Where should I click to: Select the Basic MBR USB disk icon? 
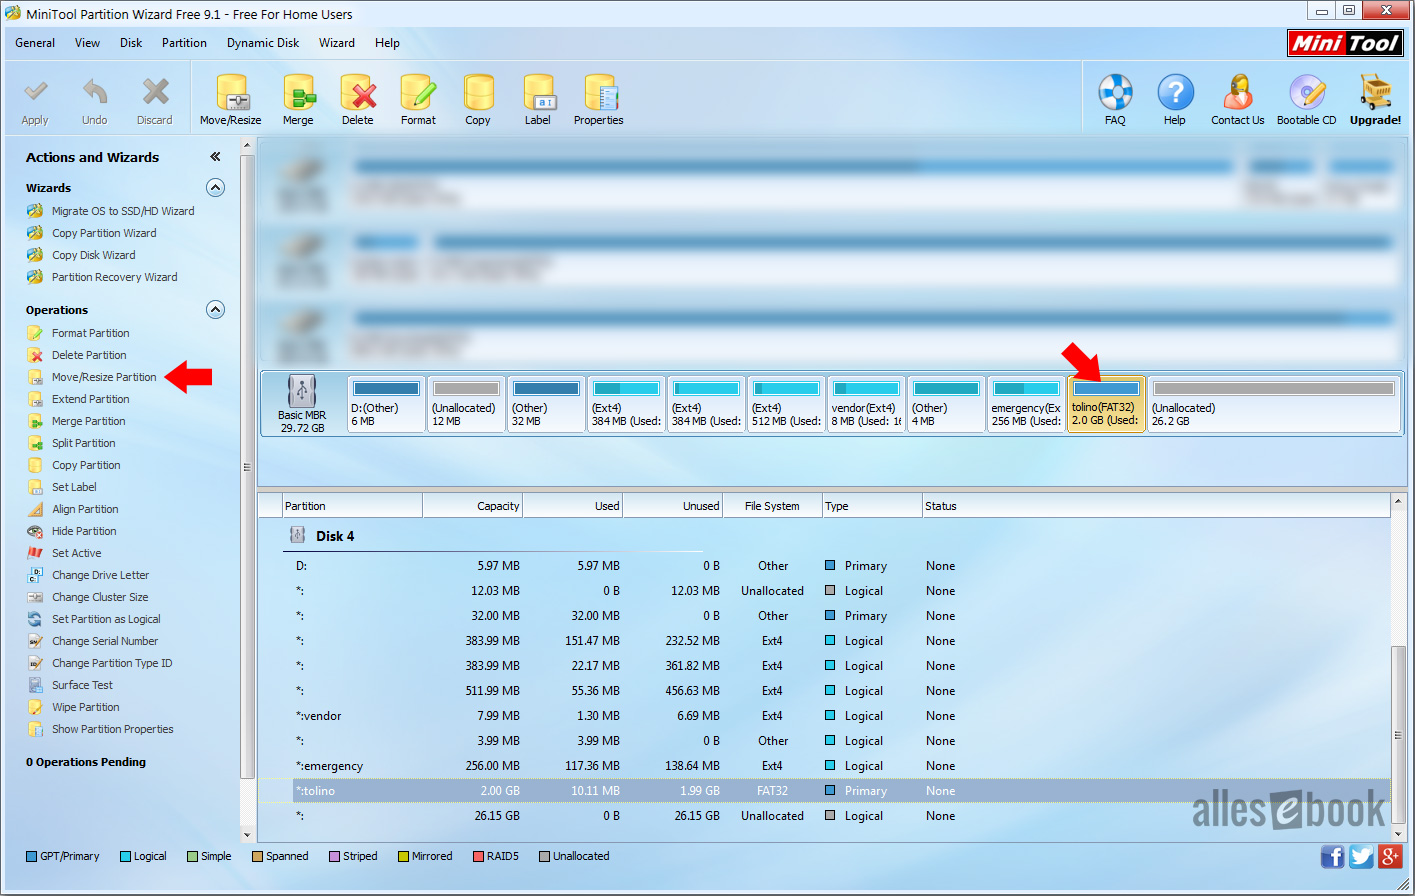pos(302,391)
